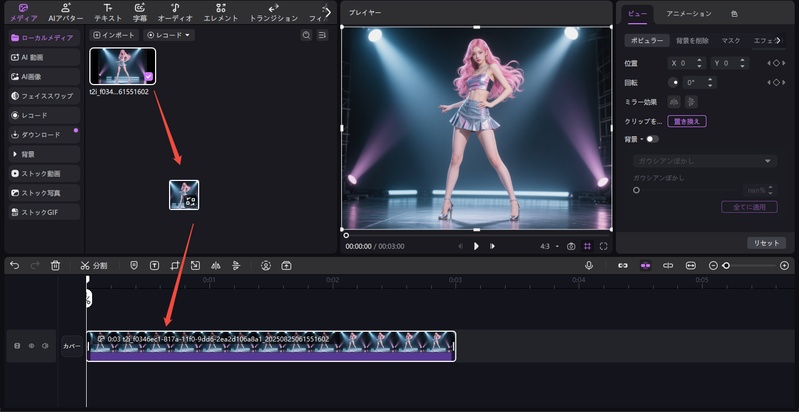Undo the last action

14,265
